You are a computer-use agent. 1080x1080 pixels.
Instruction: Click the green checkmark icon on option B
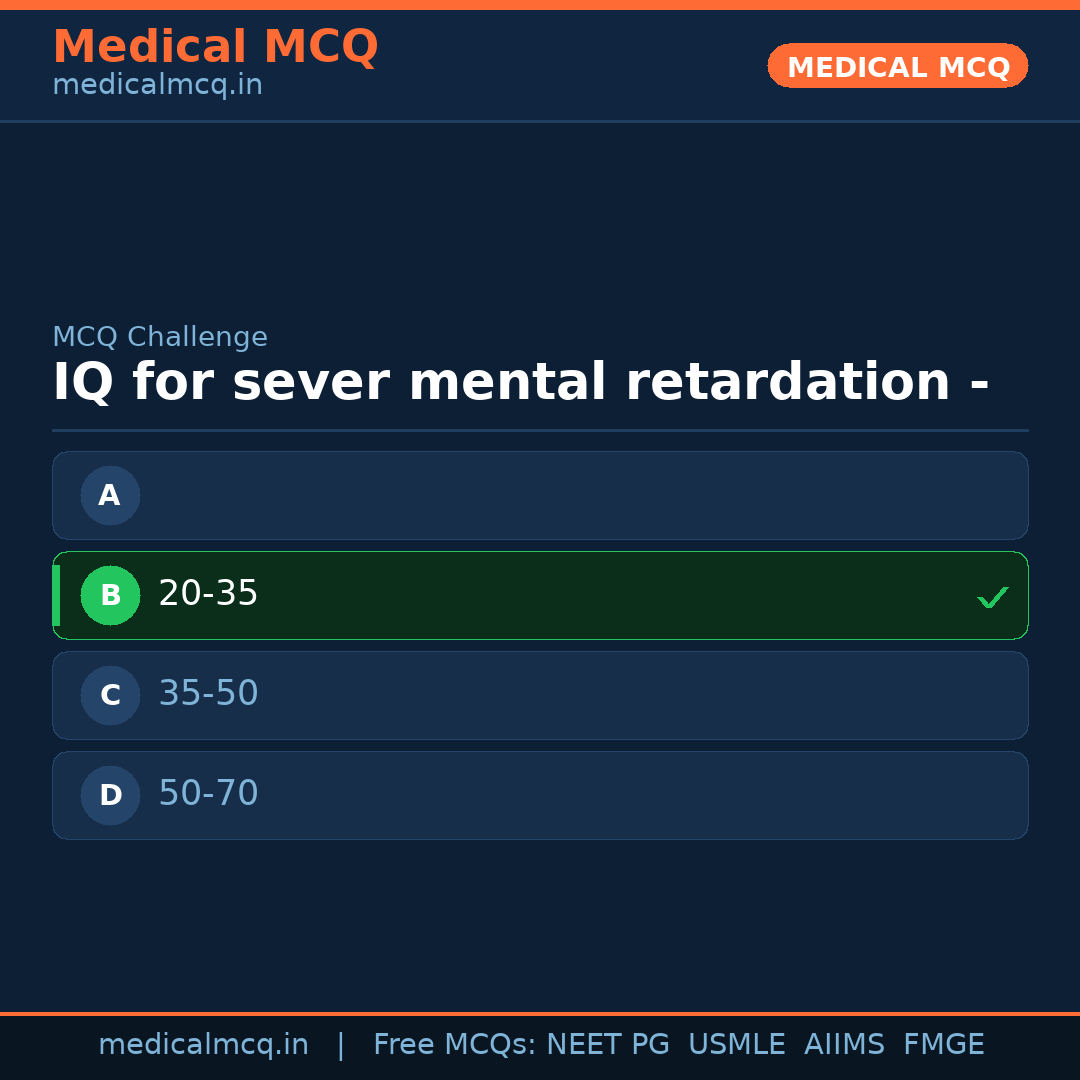(993, 597)
